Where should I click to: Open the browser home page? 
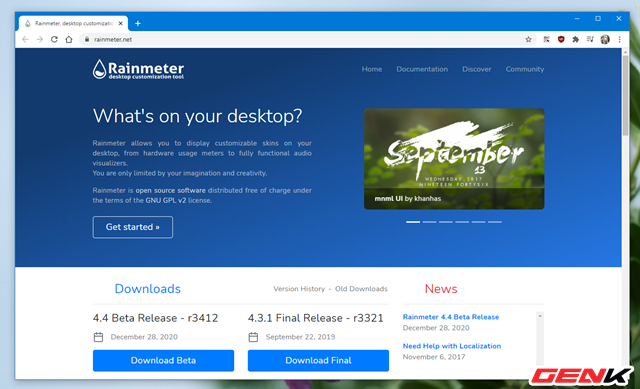(69, 40)
